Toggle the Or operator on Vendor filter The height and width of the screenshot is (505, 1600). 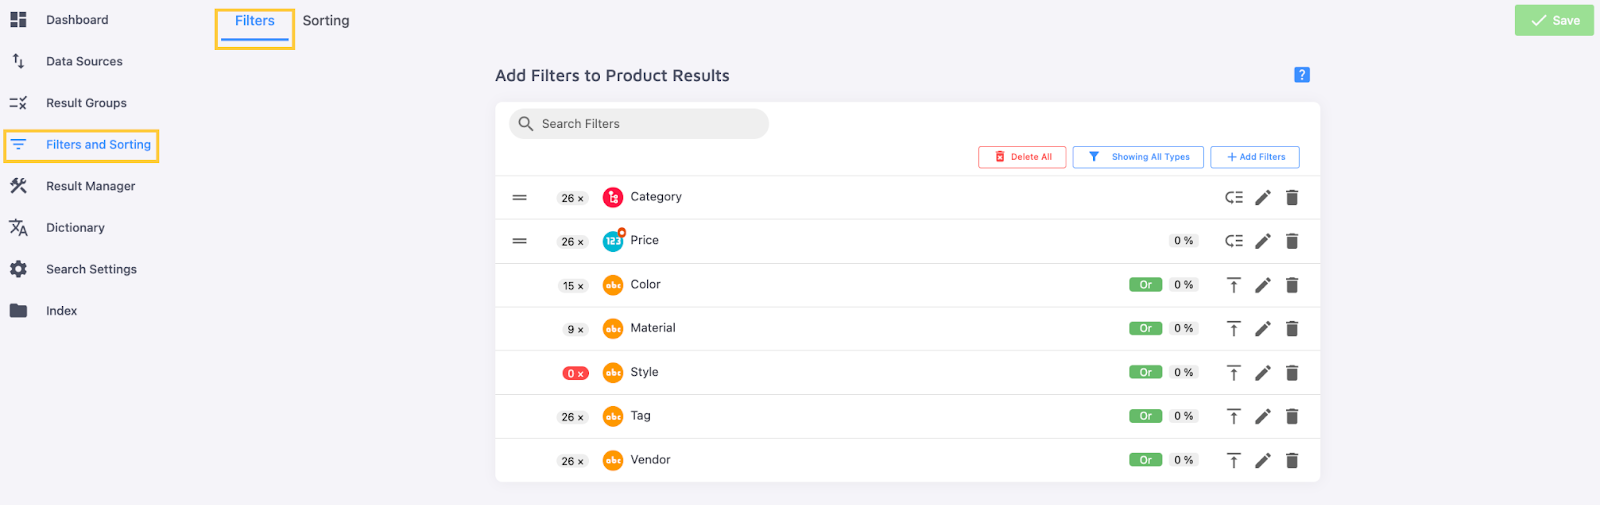tap(1146, 461)
